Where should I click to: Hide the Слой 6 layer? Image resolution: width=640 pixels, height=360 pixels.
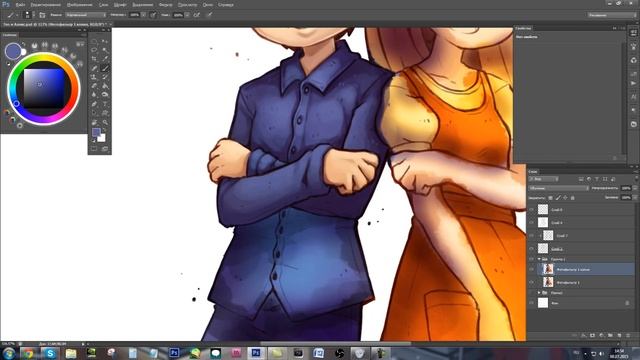[x=531, y=248]
